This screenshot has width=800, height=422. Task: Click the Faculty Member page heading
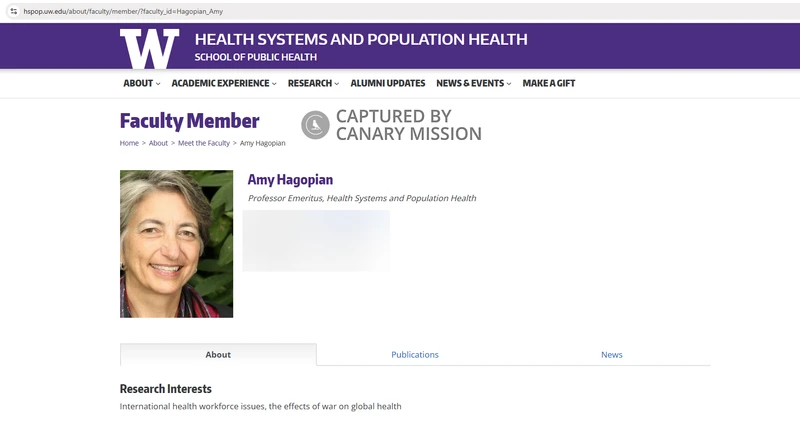[189, 121]
